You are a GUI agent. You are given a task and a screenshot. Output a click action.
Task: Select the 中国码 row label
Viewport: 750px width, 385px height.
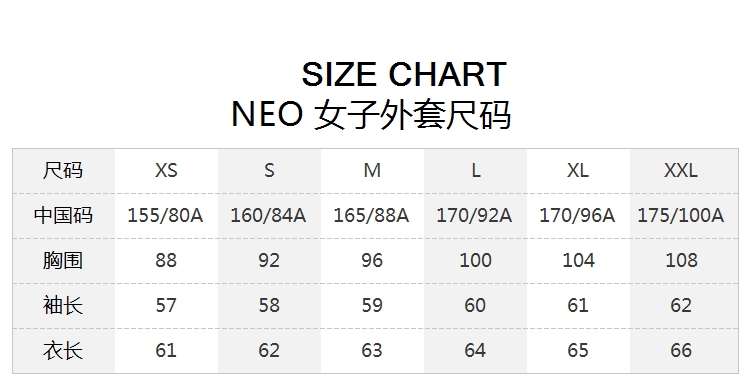(63, 216)
